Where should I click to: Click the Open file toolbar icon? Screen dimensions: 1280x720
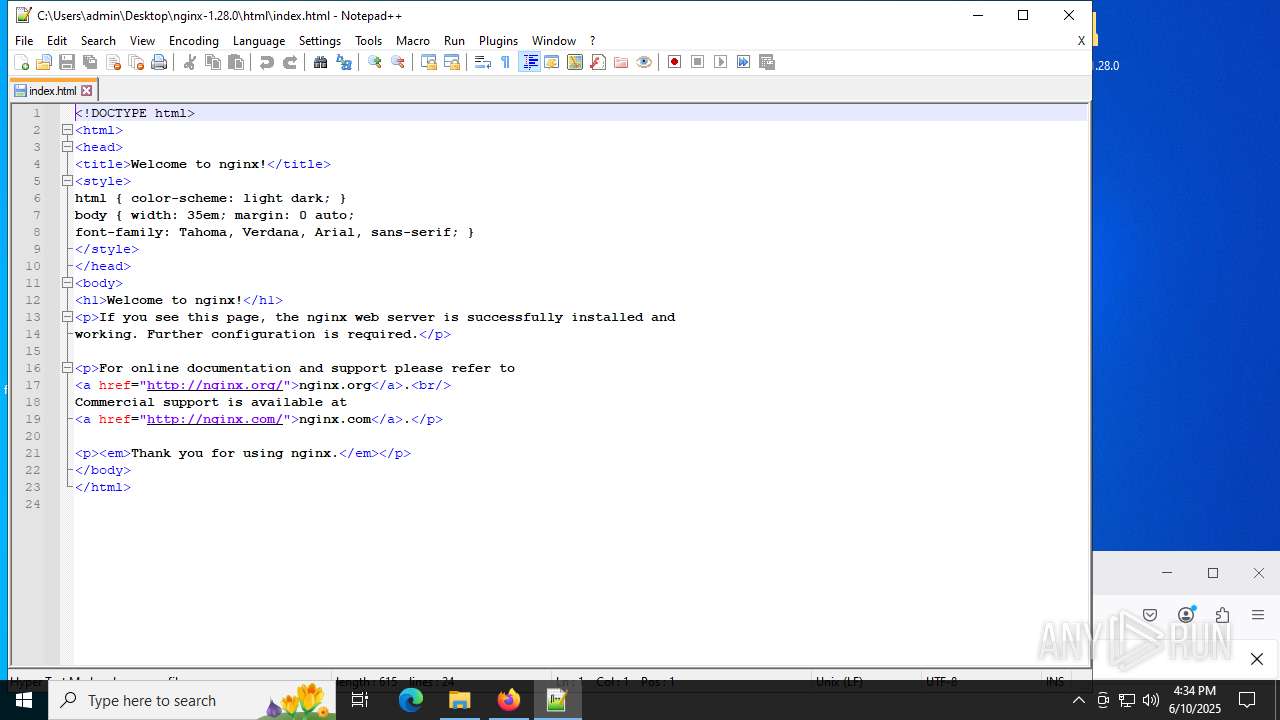click(43, 62)
